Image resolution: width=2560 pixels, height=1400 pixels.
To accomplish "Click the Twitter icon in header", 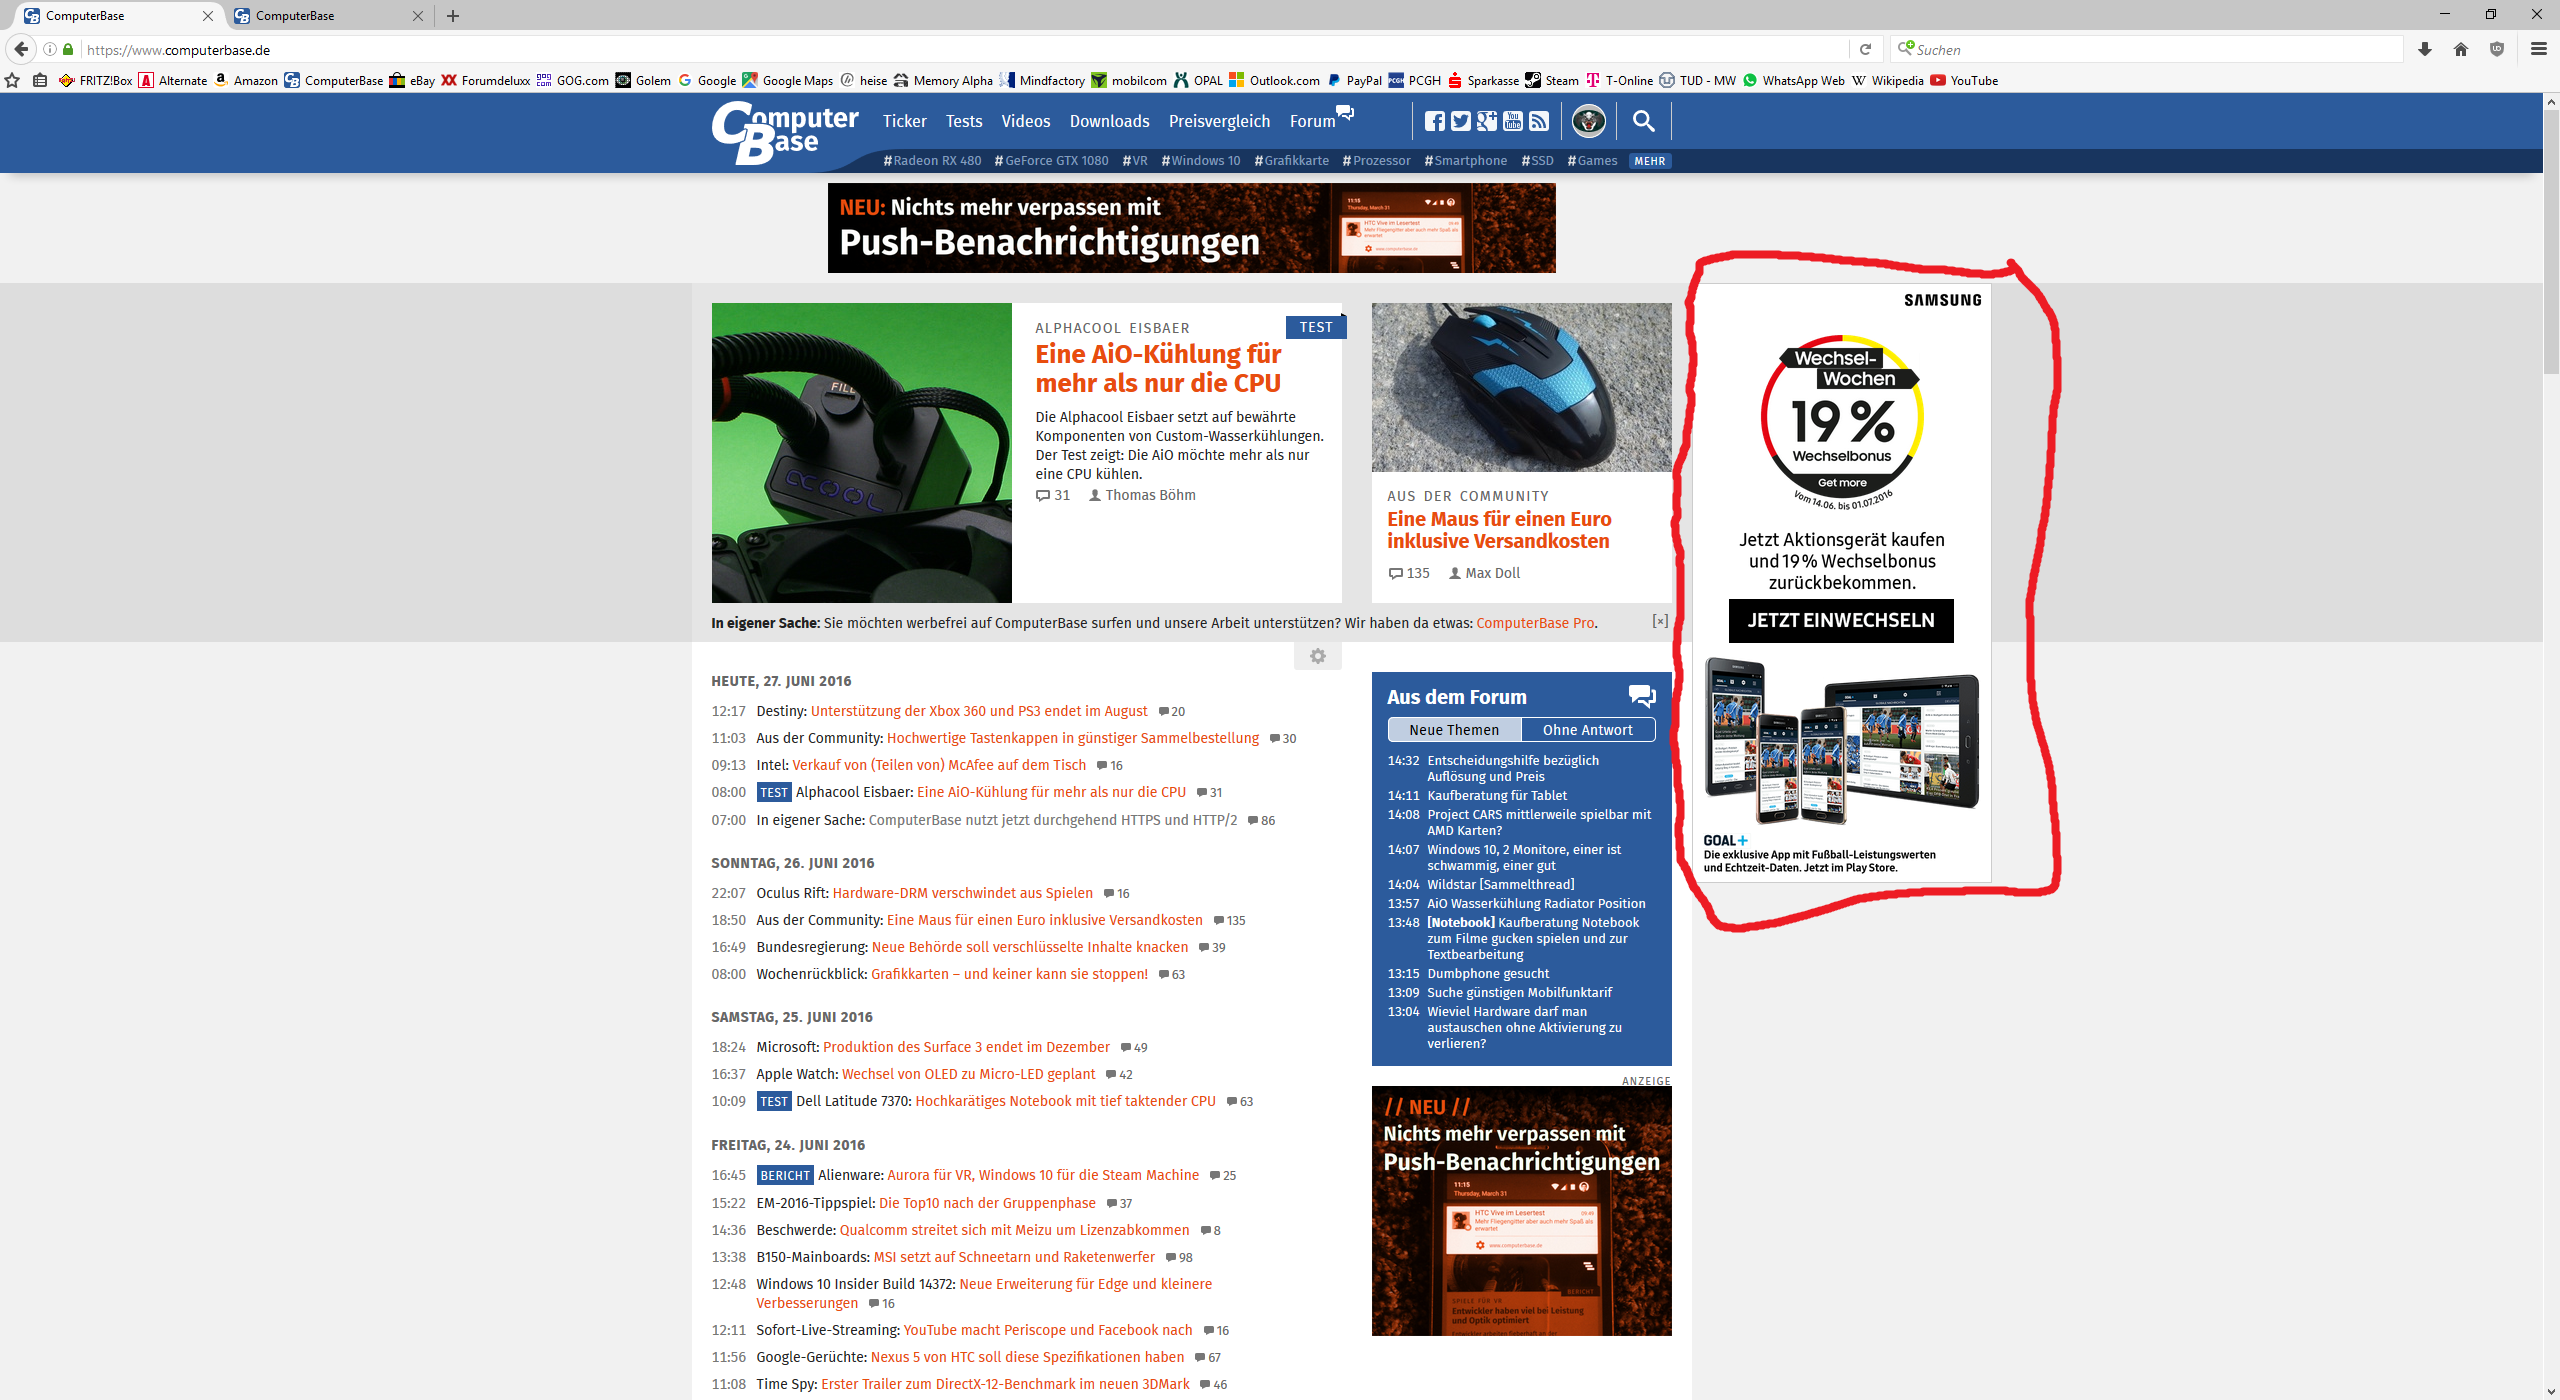I will click(1461, 121).
